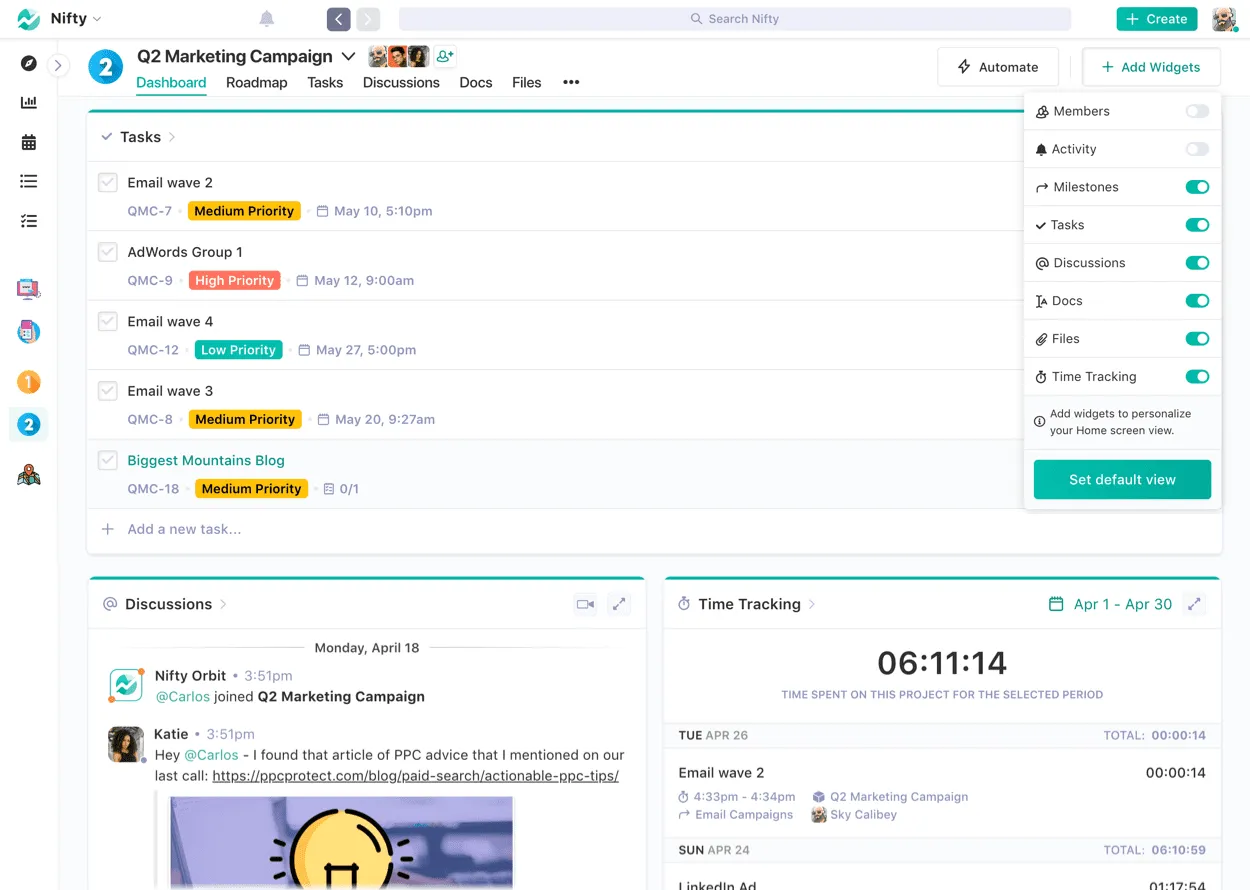Start a video call from Discussions widget
This screenshot has width=1250, height=890.
tap(584, 604)
